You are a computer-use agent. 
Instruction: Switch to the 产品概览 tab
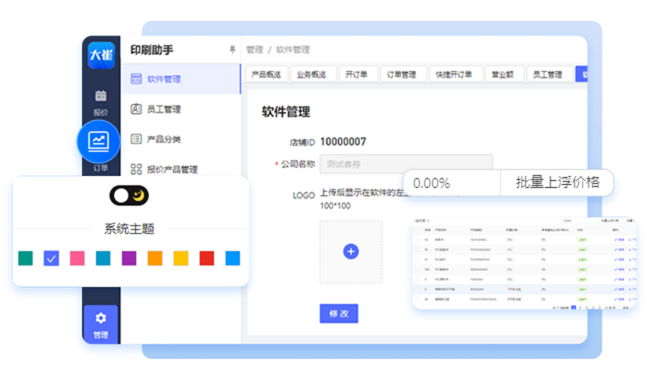[x=266, y=75]
